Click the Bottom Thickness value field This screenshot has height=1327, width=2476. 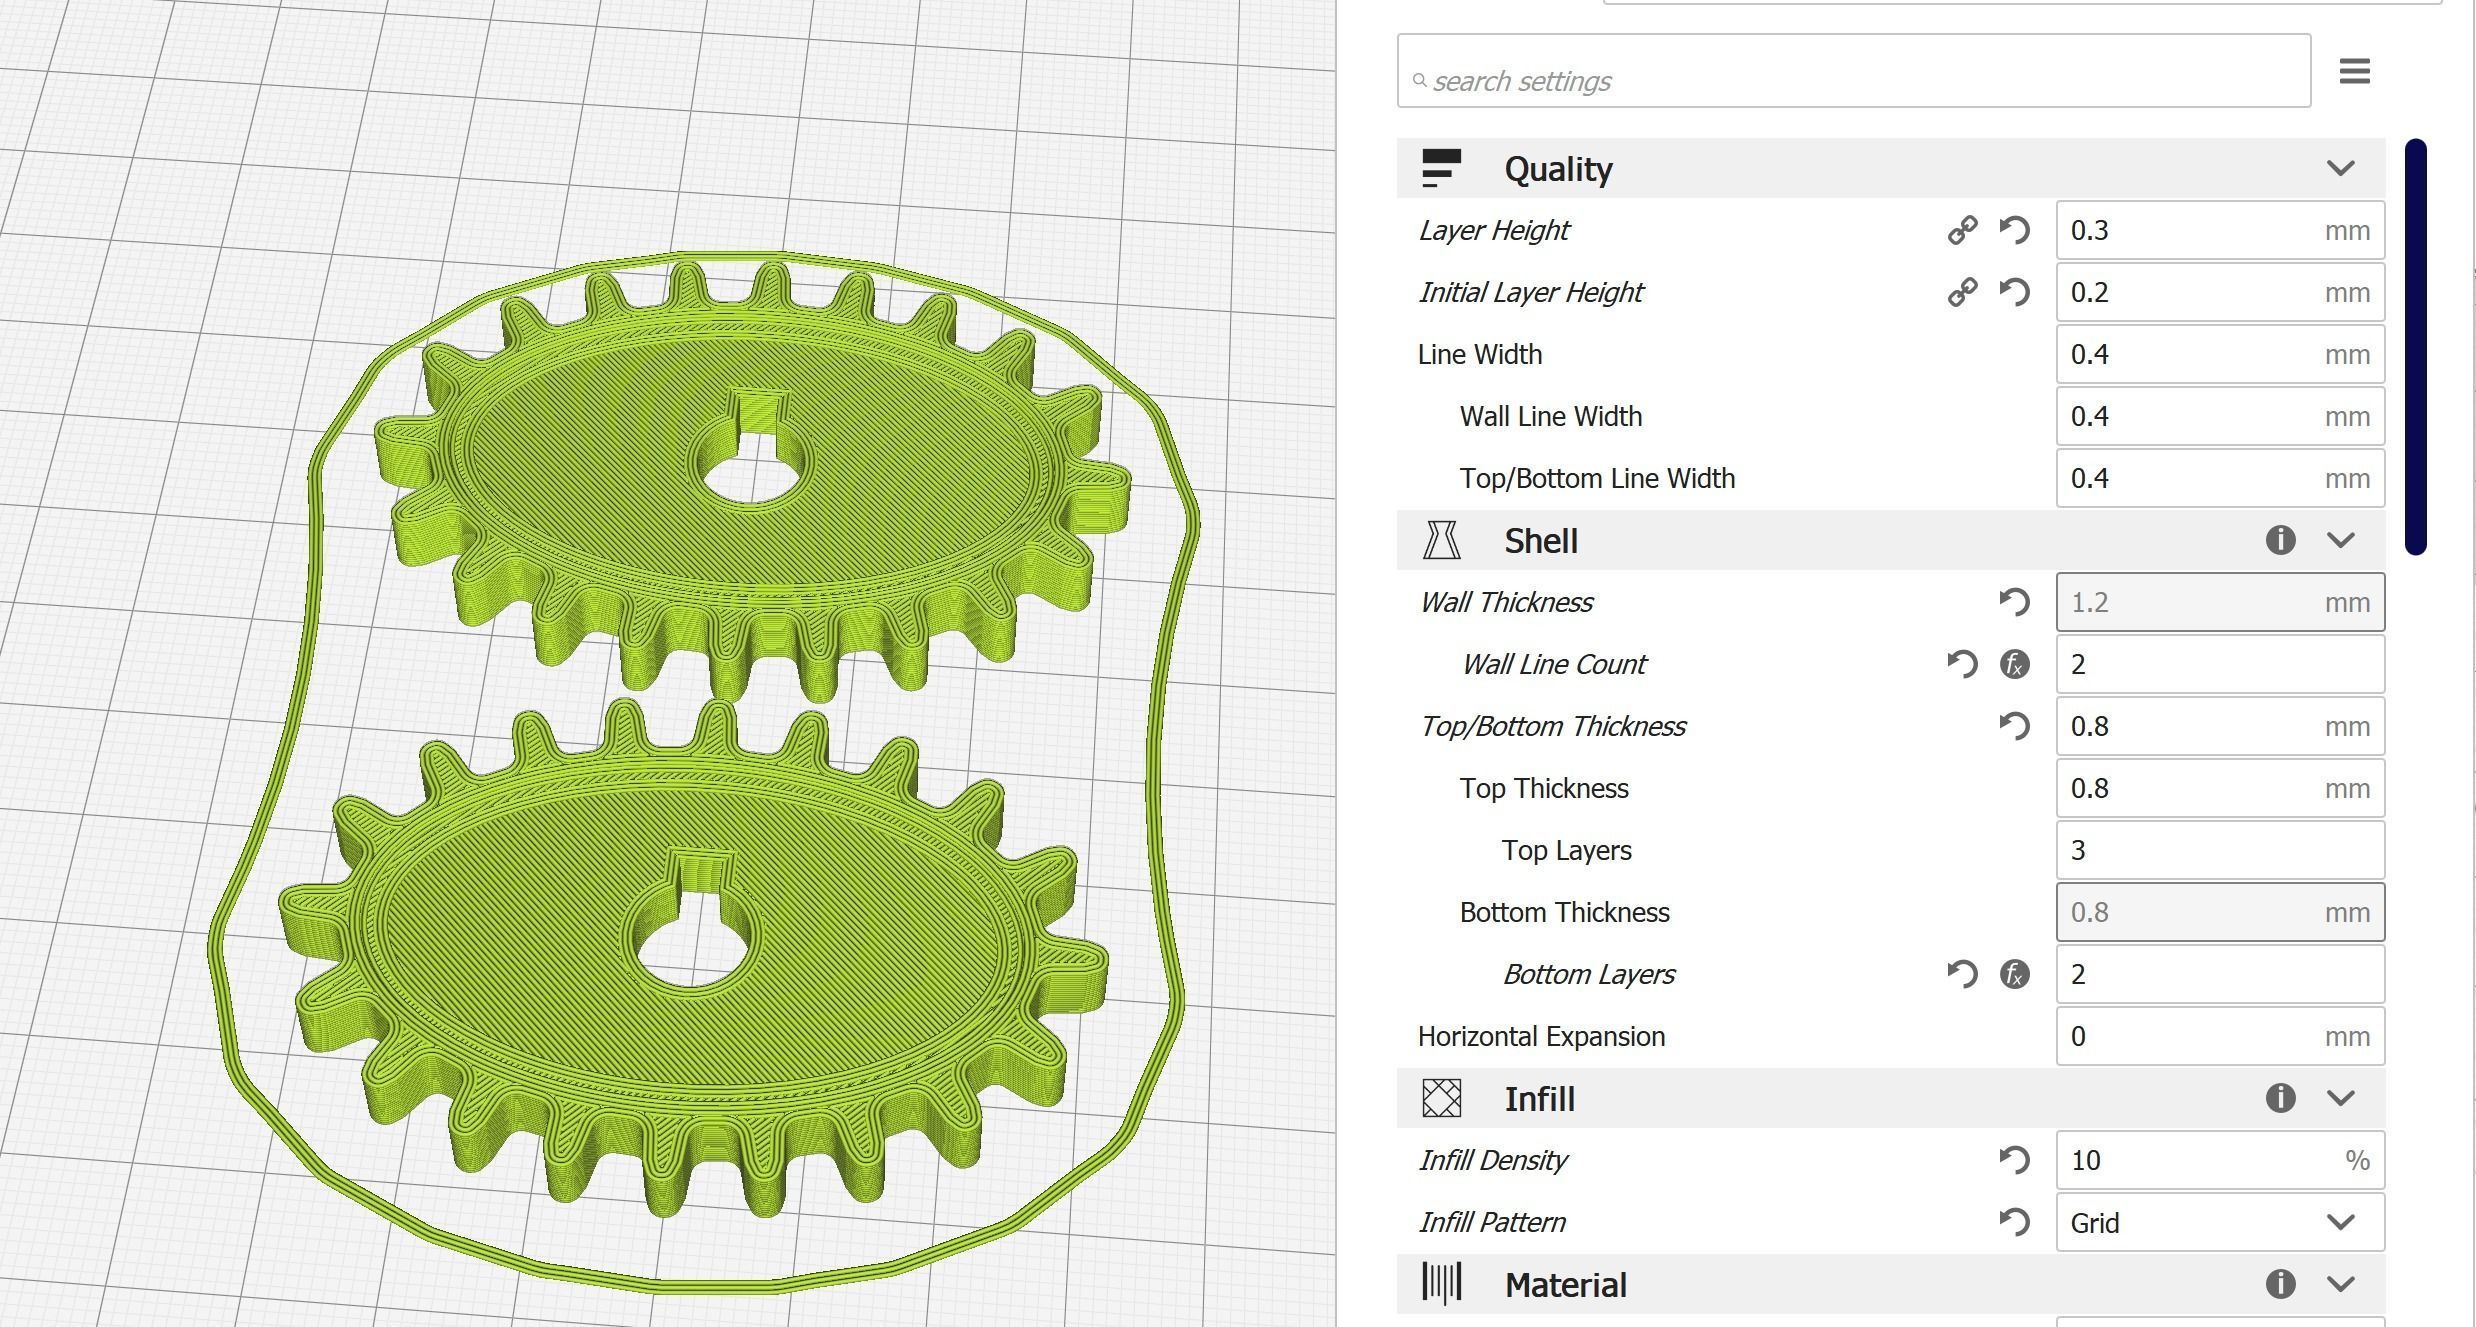pyautogui.click(x=2220, y=912)
